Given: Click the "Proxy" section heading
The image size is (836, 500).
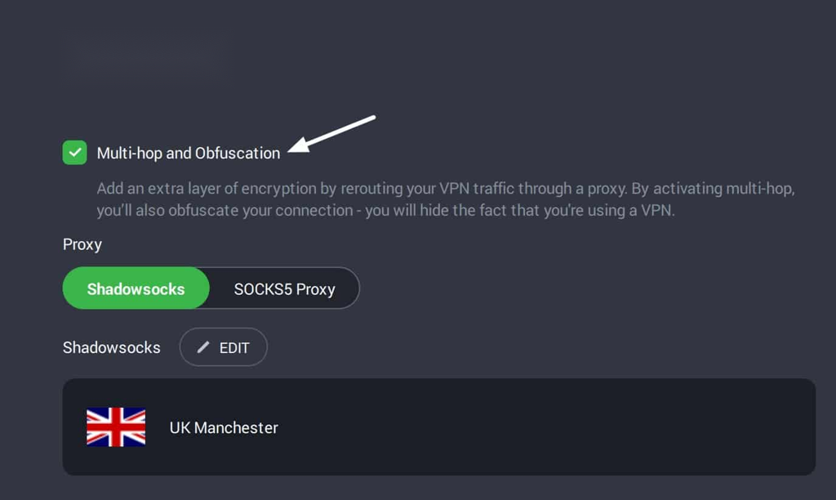Looking at the screenshot, I should [x=82, y=244].
